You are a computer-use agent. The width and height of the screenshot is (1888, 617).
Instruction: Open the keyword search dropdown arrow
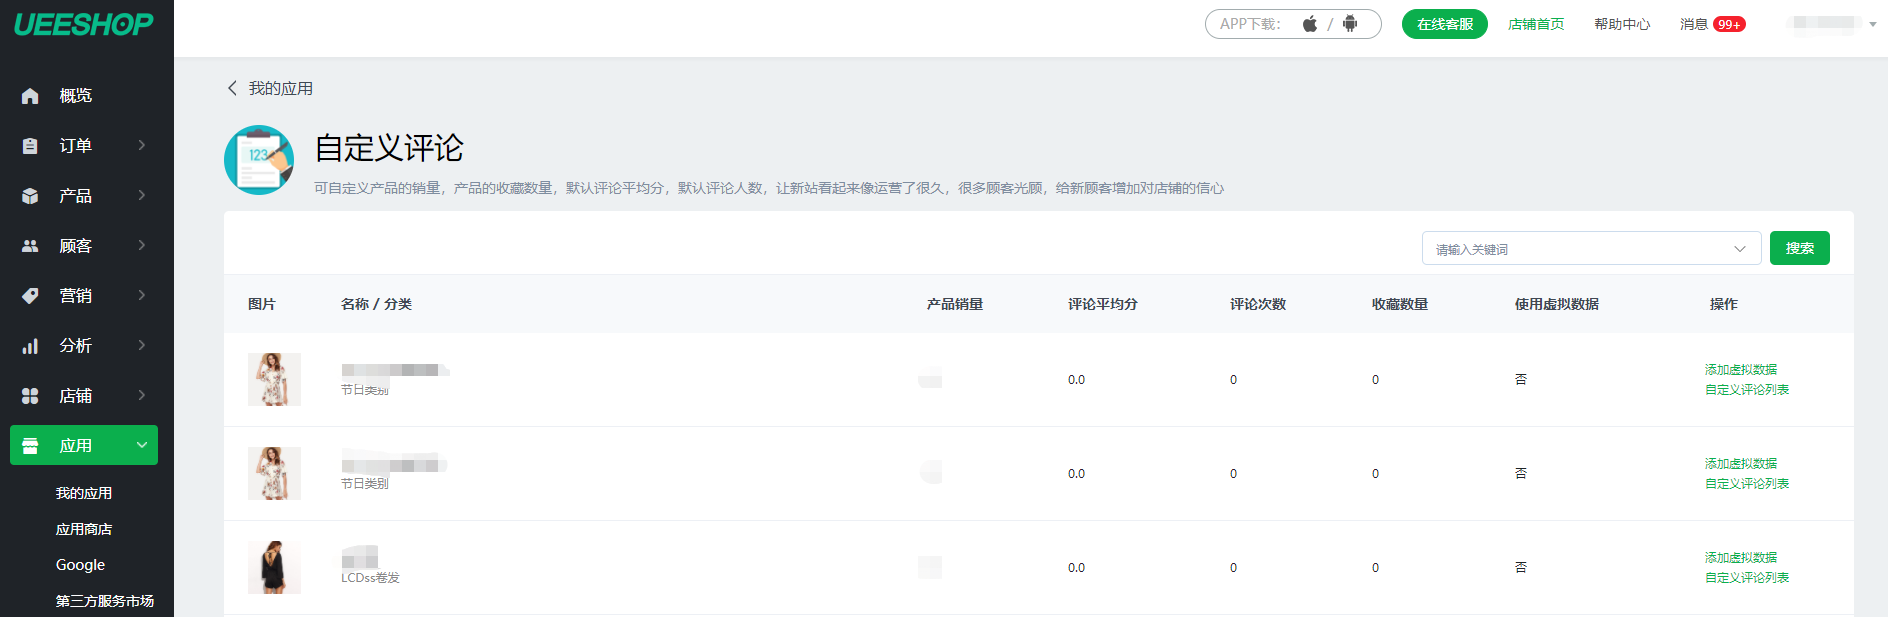[1740, 249]
